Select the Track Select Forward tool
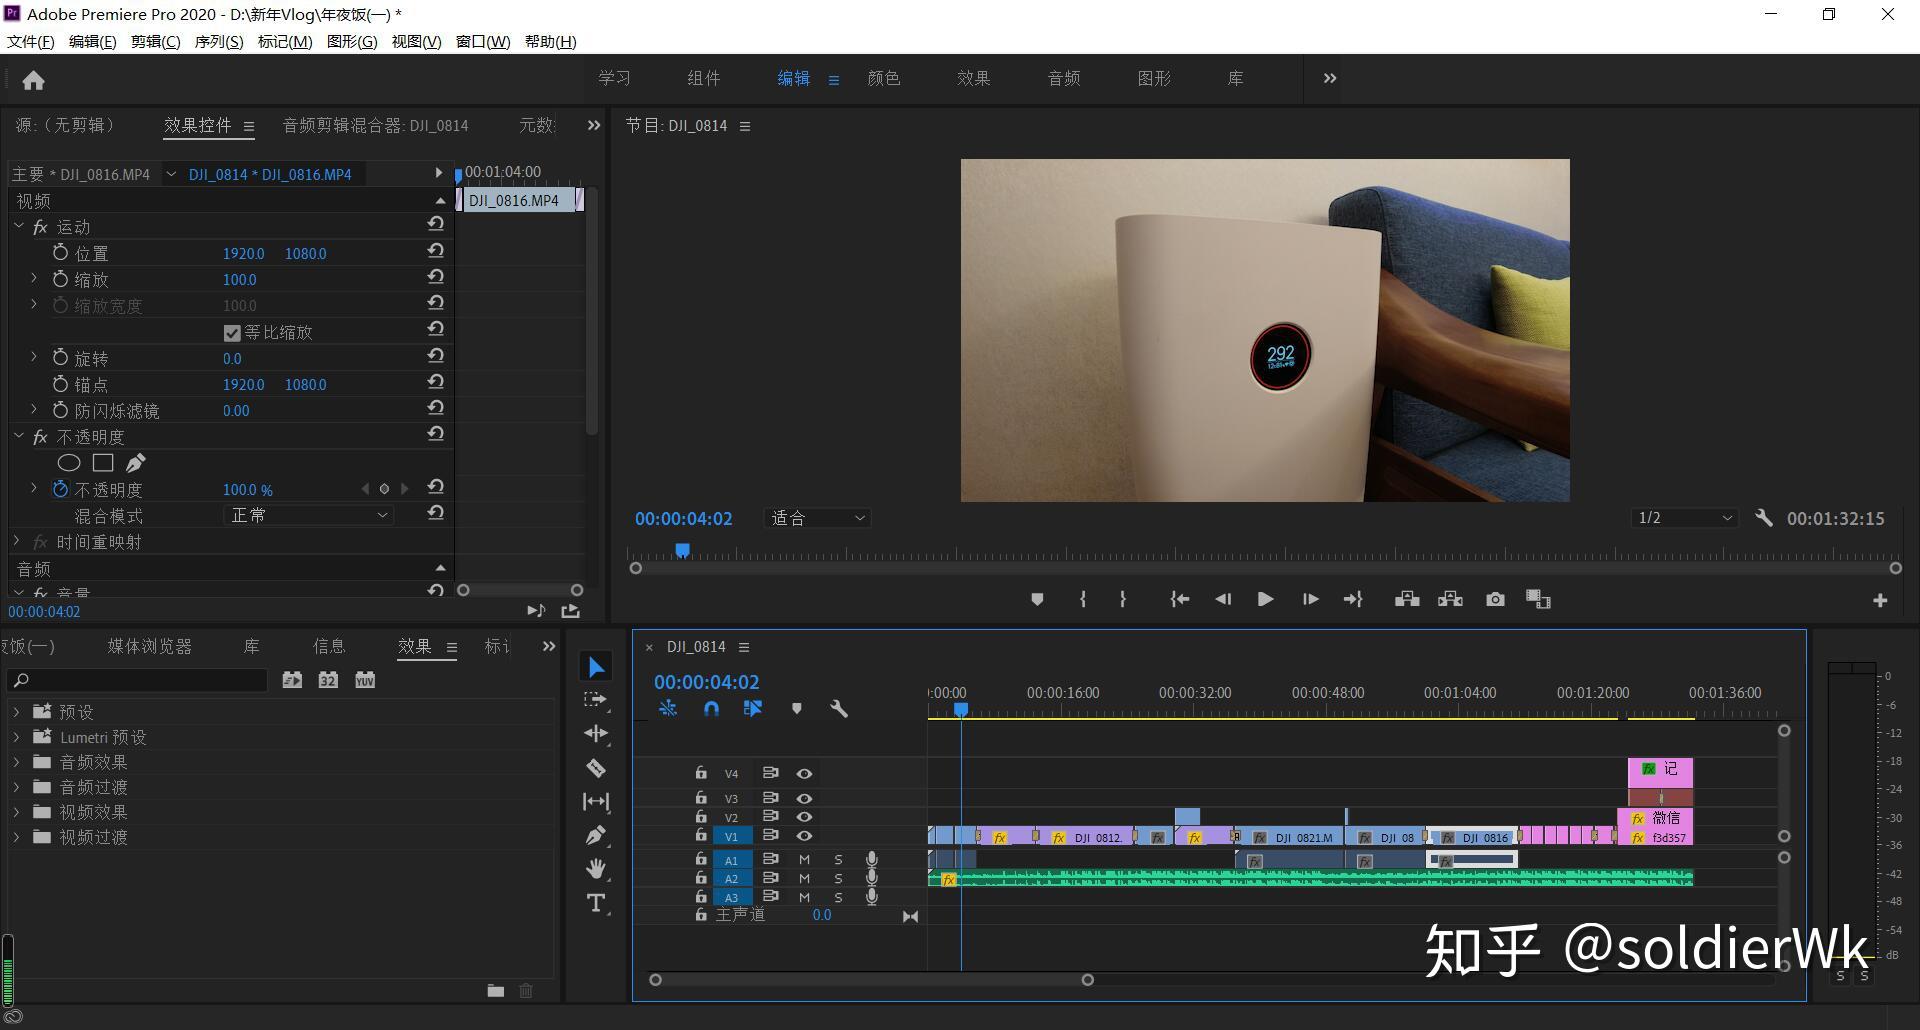 [x=596, y=700]
